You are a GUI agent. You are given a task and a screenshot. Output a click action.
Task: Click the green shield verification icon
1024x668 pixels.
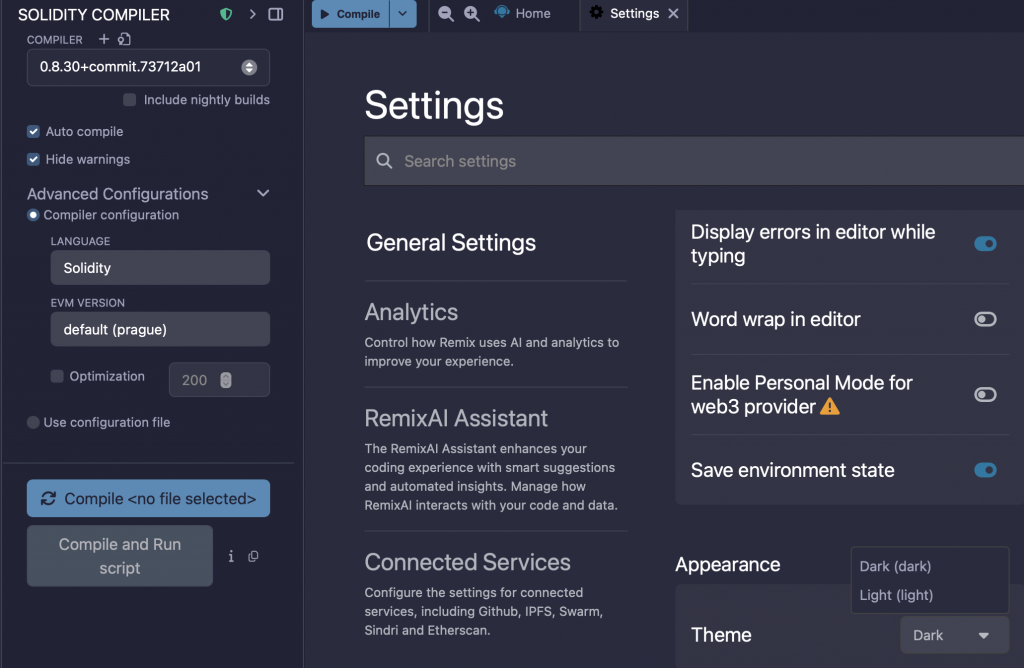click(x=226, y=15)
